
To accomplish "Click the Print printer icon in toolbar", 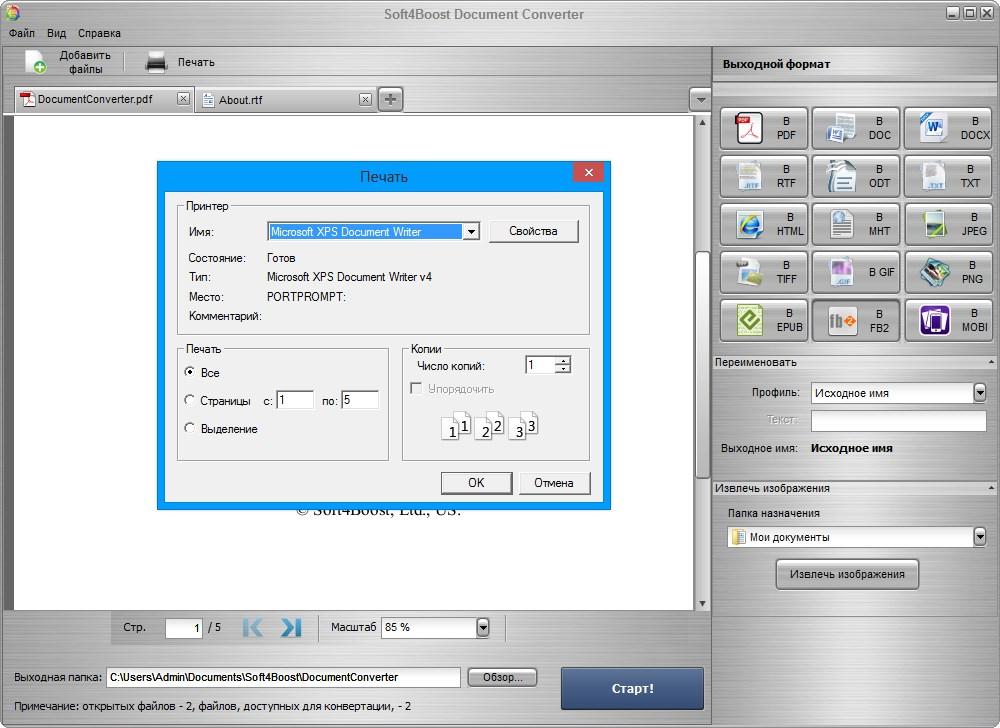I will pos(156,62).
